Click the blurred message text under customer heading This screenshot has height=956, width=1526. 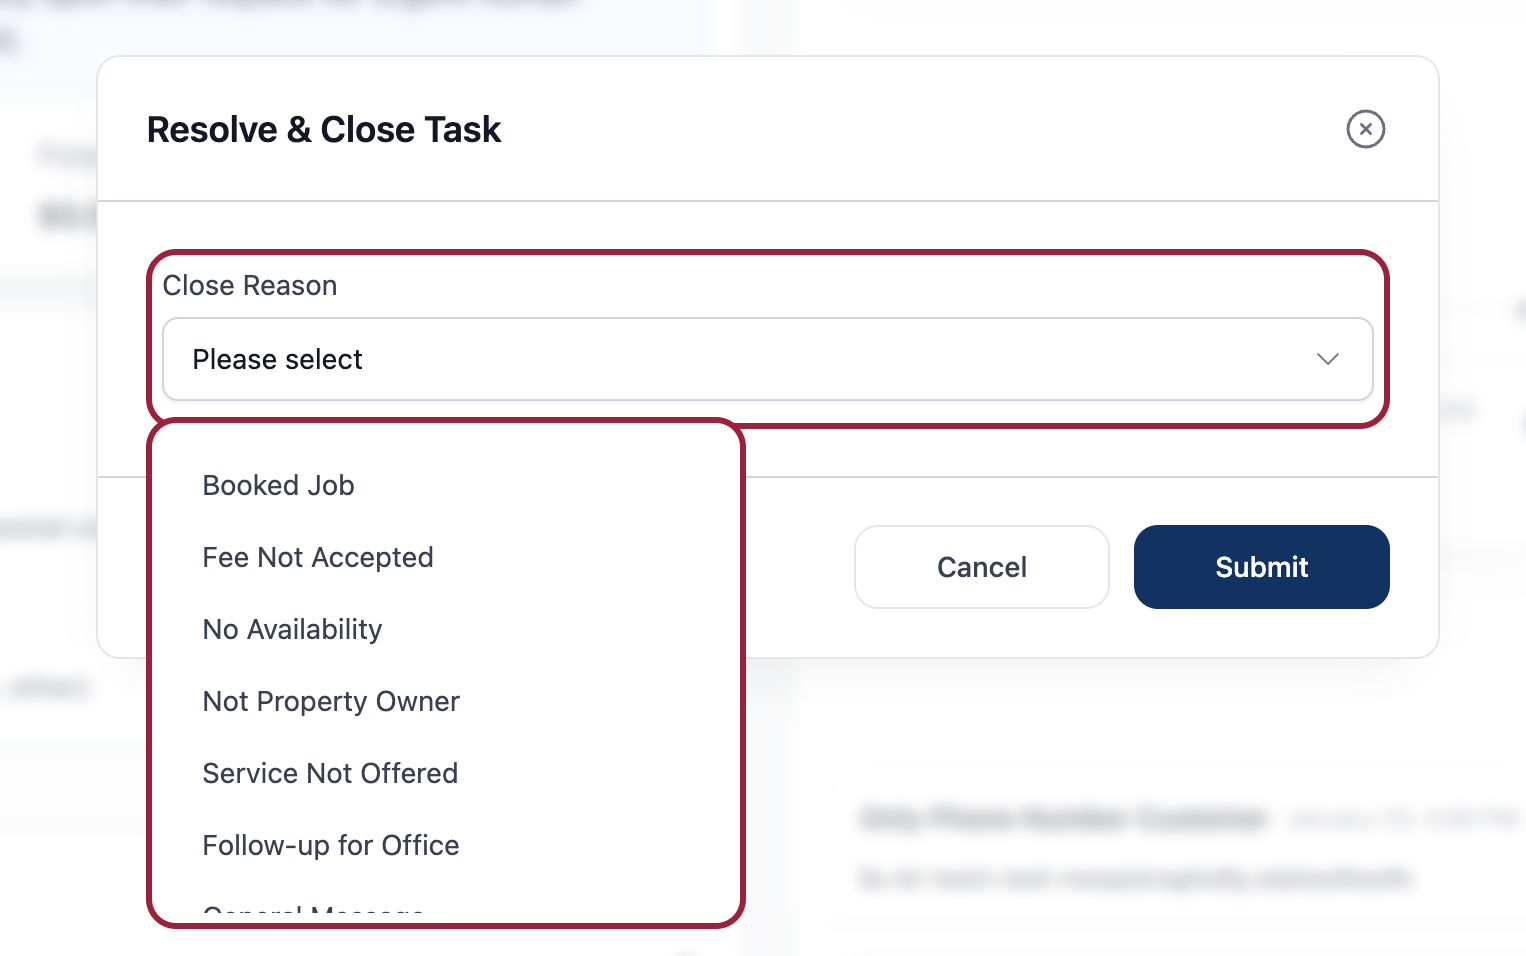1135,879
